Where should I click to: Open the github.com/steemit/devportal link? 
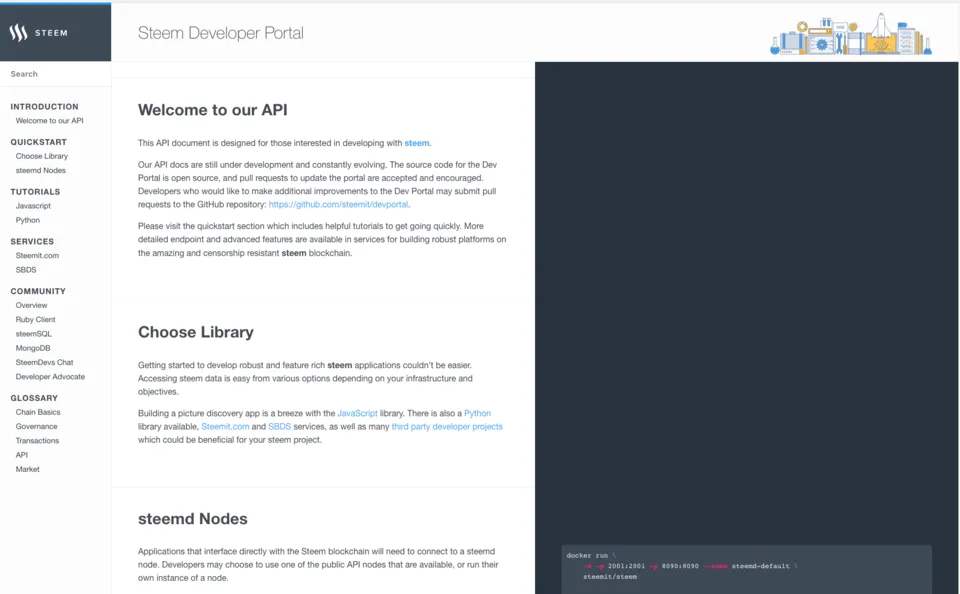[338, 205]
